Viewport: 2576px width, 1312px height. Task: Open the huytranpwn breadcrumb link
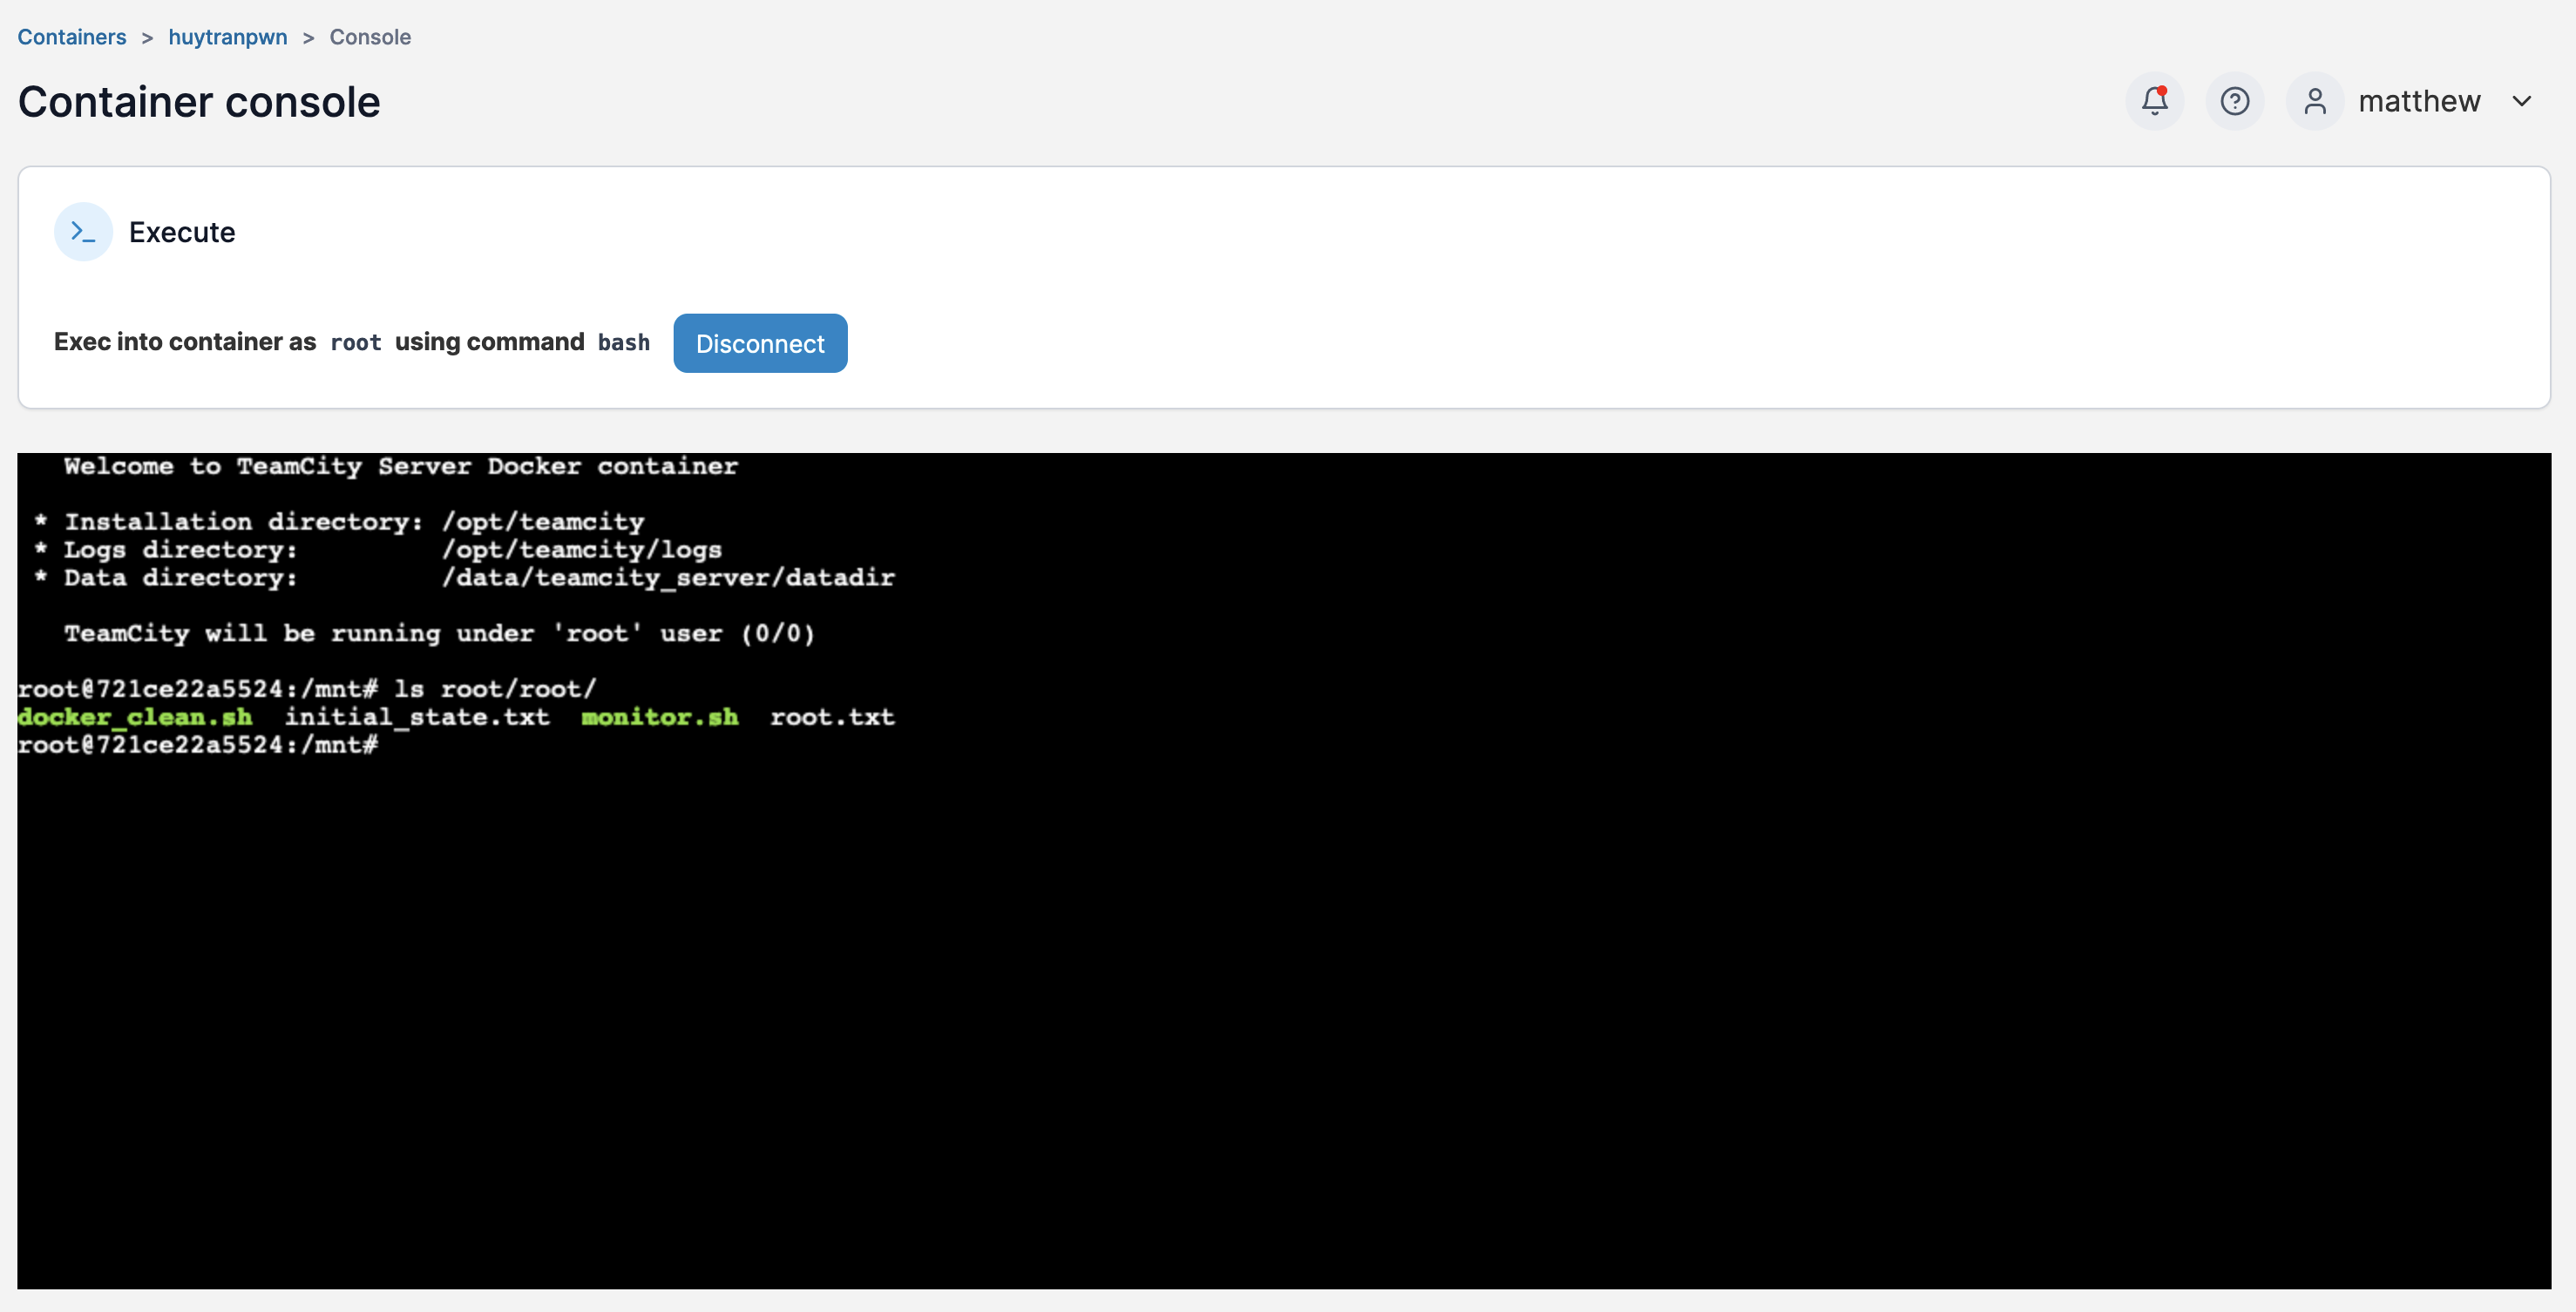click(x=227, y=37)
